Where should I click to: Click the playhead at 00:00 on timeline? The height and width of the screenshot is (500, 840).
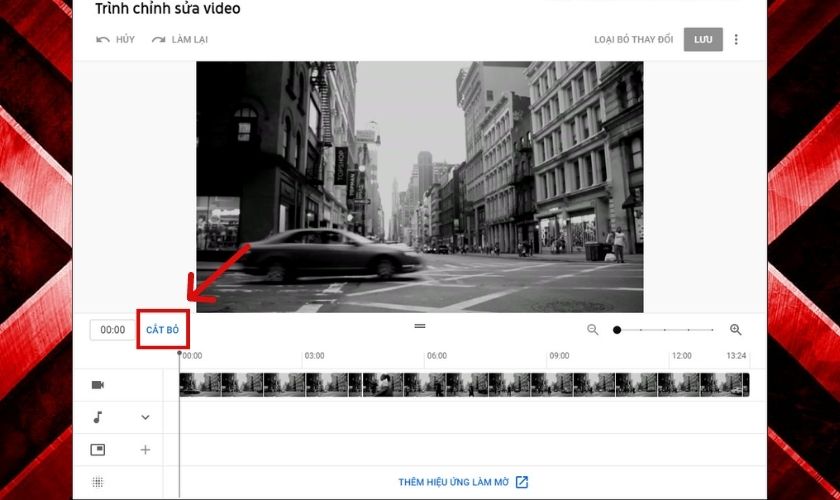pyautogui.click(x=179, y=354)
